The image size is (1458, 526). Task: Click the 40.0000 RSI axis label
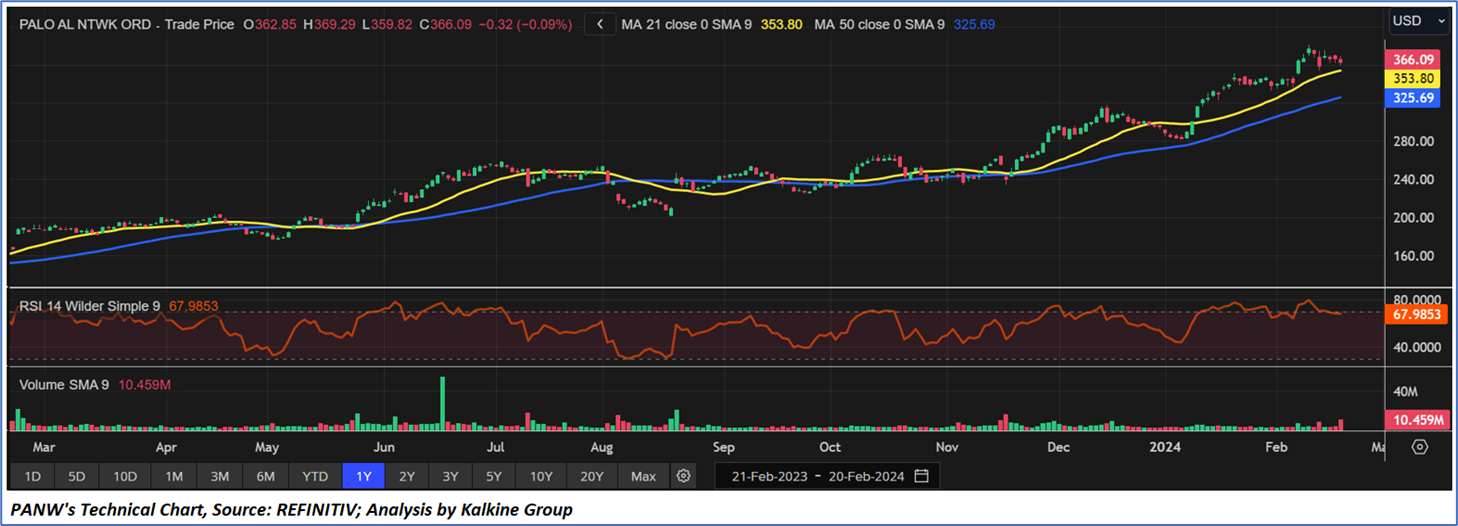(x=1417, y=347)
